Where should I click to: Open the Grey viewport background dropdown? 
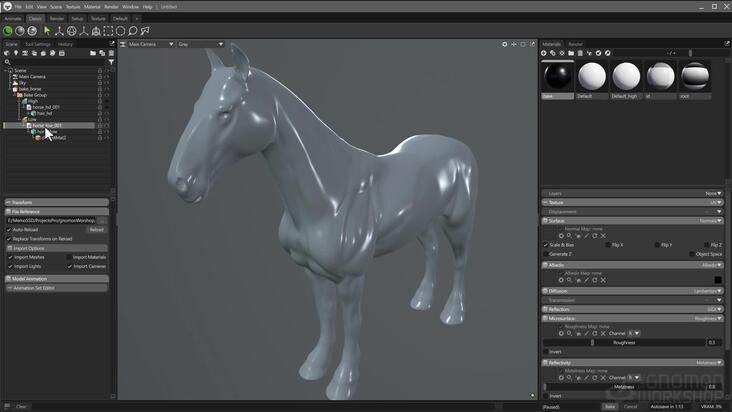(200, 44)
